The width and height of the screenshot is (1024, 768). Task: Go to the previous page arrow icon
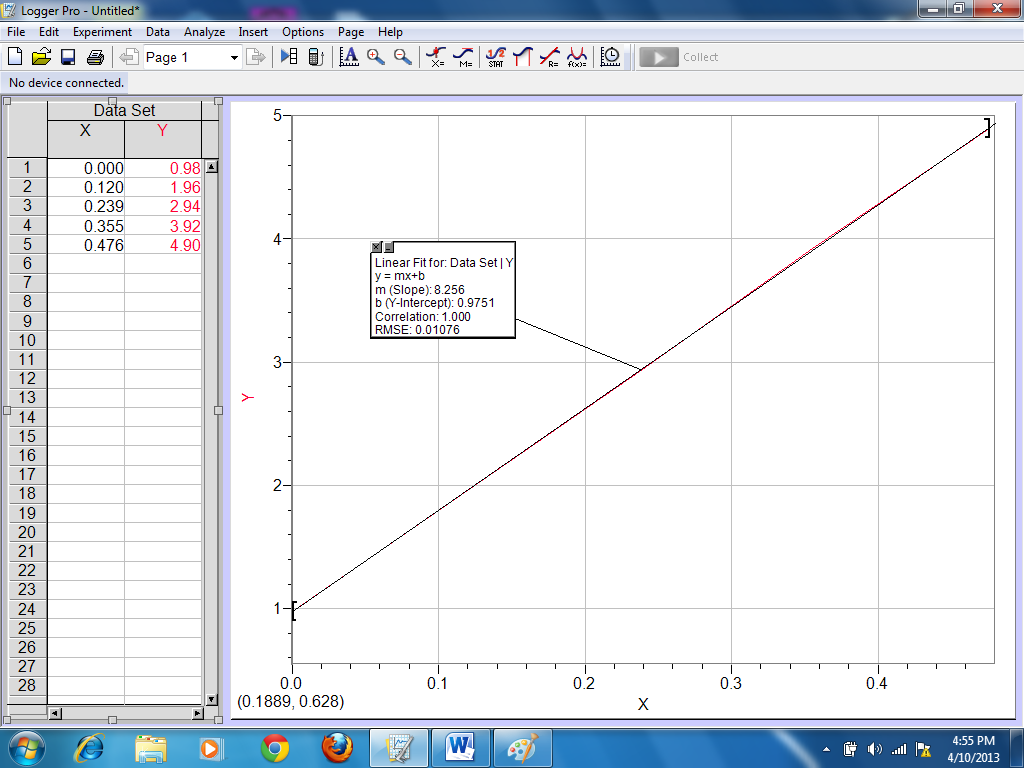129,57
